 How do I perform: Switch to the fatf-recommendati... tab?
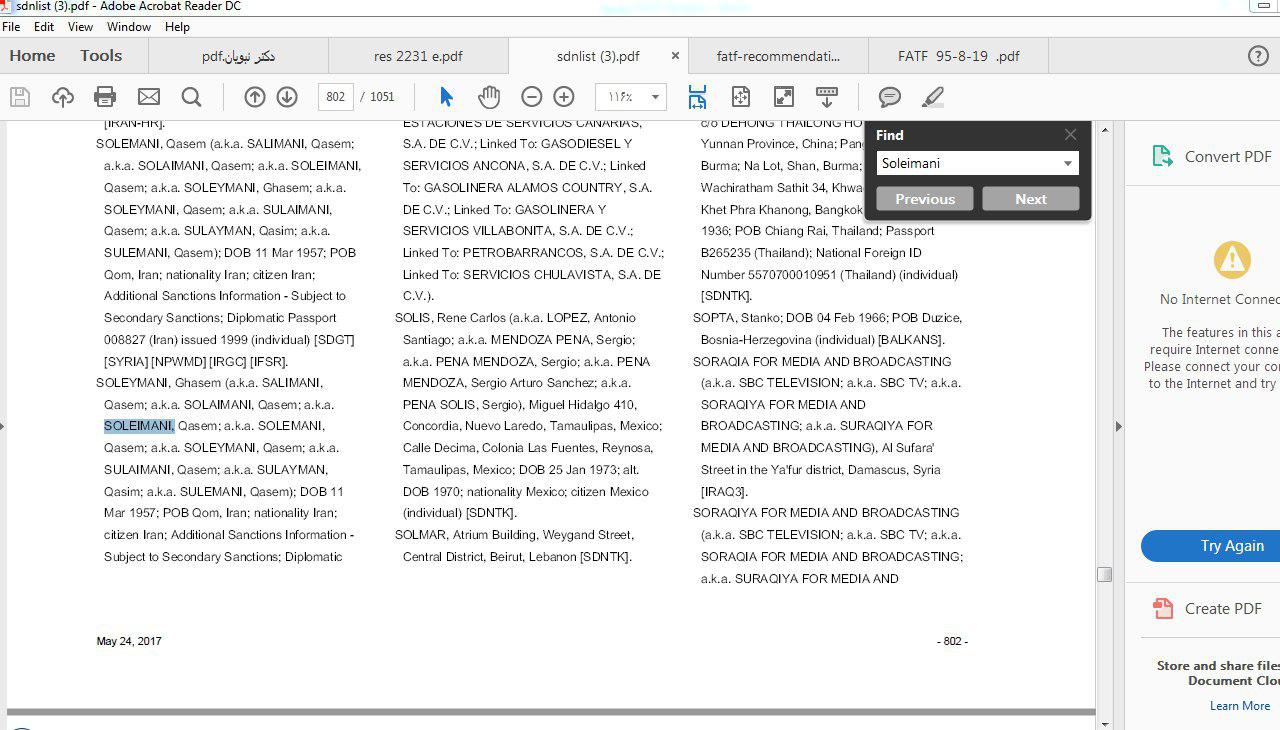(x=778, y=56)
